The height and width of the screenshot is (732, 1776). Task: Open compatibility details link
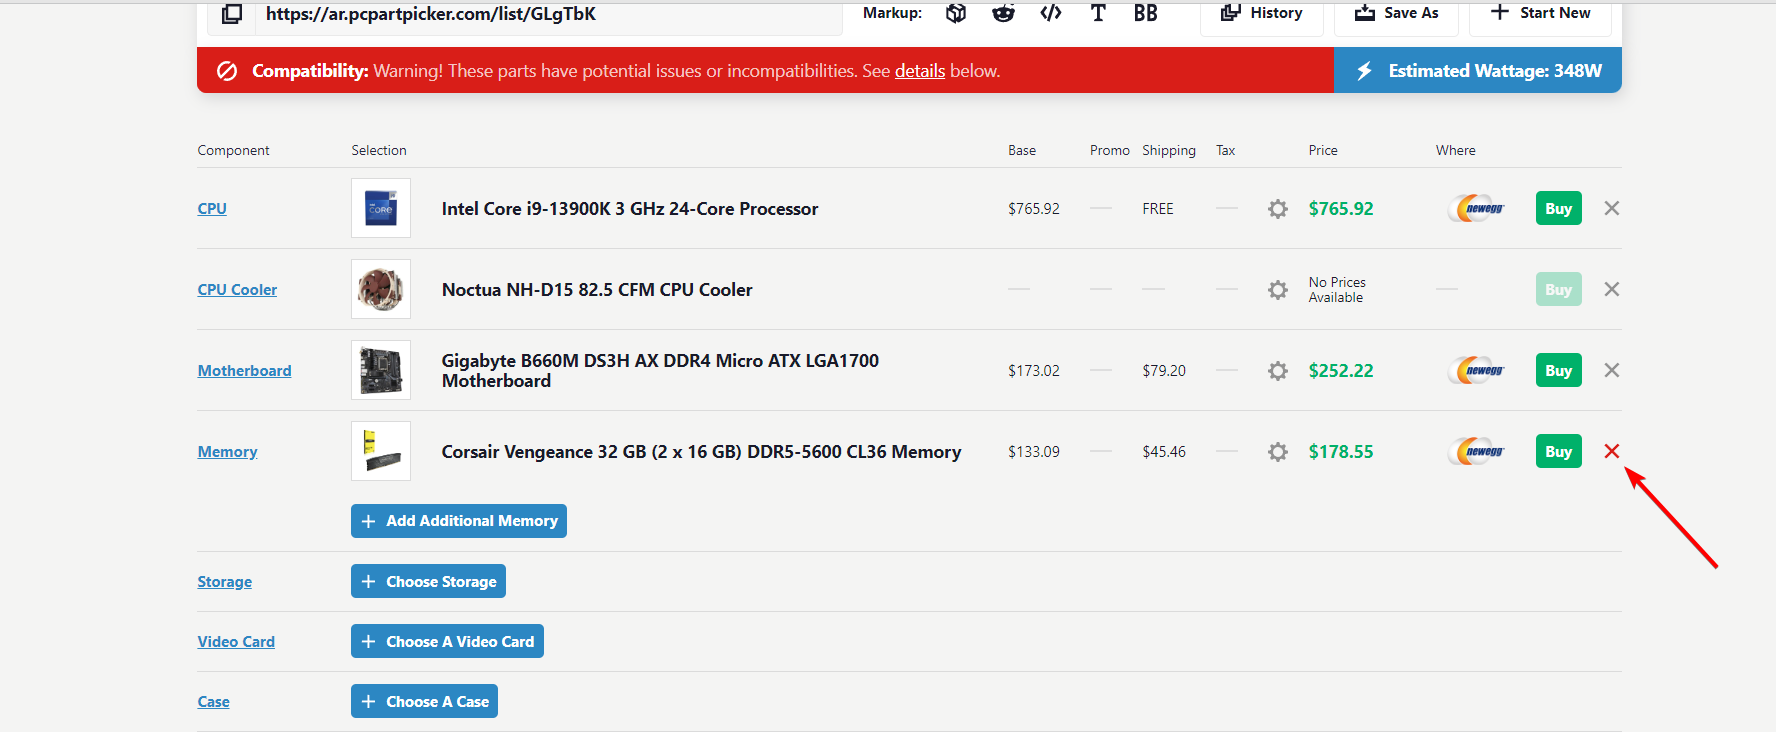[x=920, y=71]
